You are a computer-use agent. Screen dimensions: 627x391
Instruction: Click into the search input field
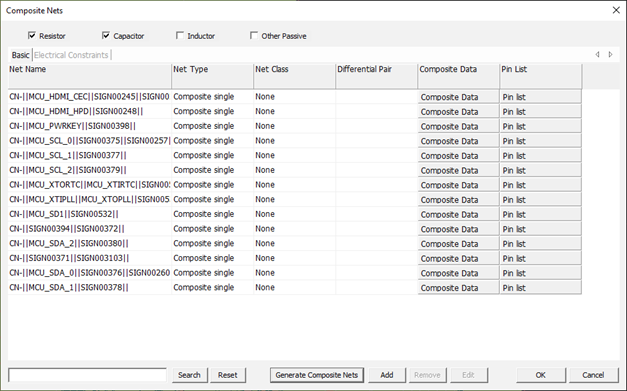pos(87,375)
